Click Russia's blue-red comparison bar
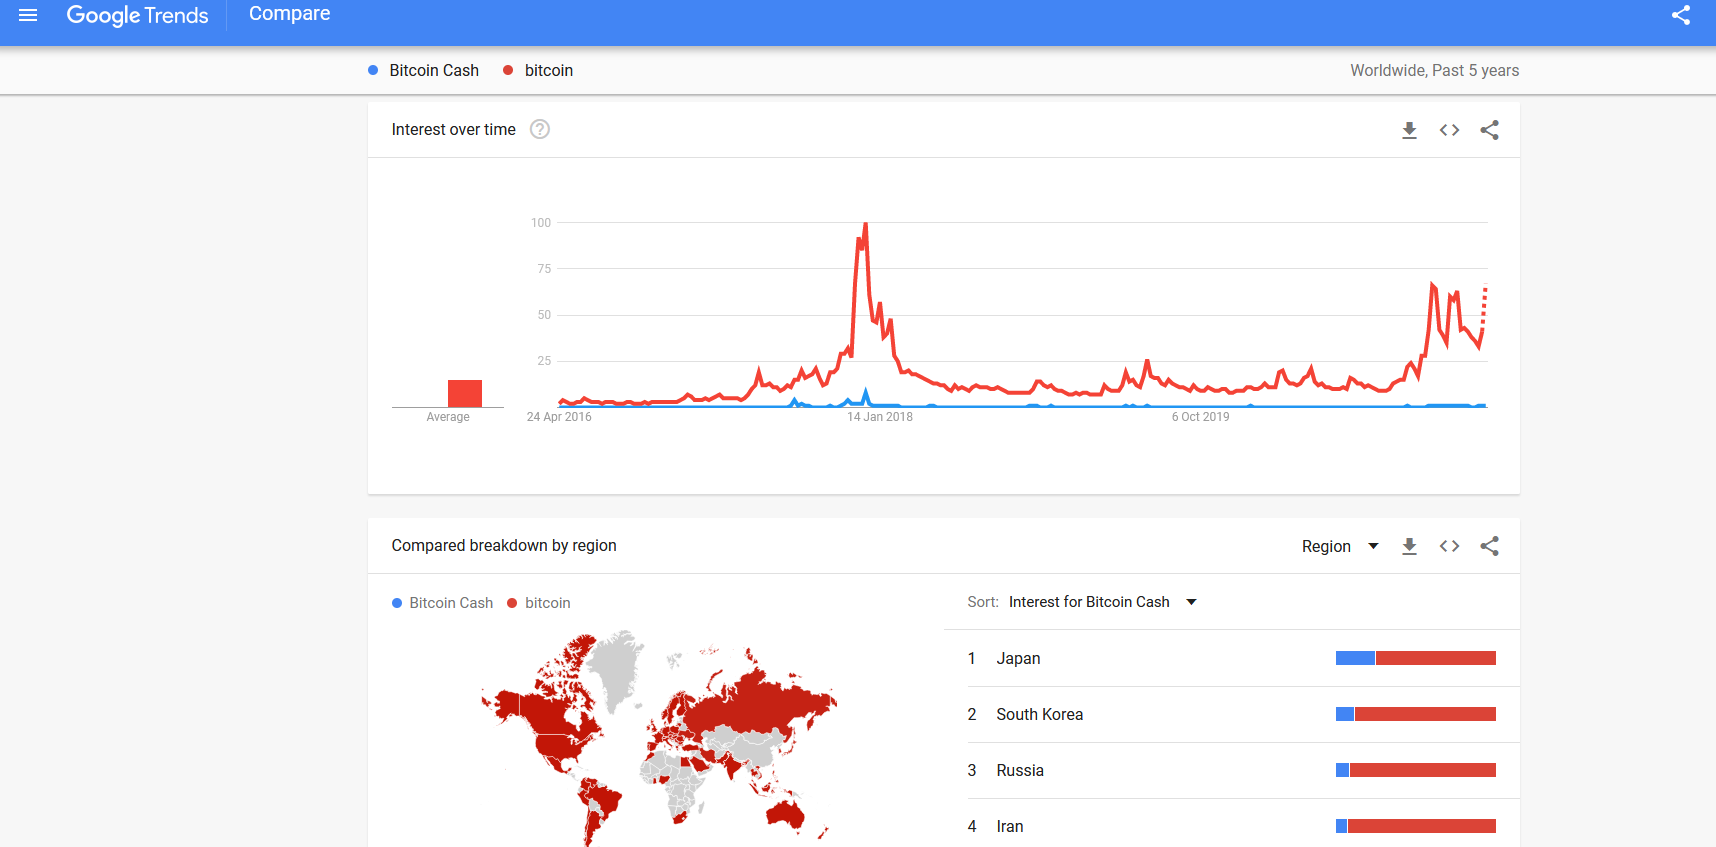 [x=1416, y=770]
